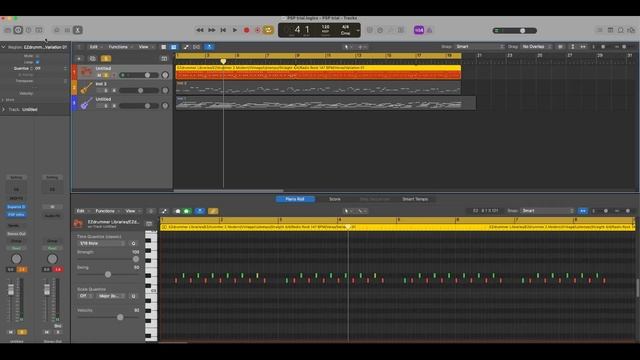Open Tracks area View menu

pos(145,47)
